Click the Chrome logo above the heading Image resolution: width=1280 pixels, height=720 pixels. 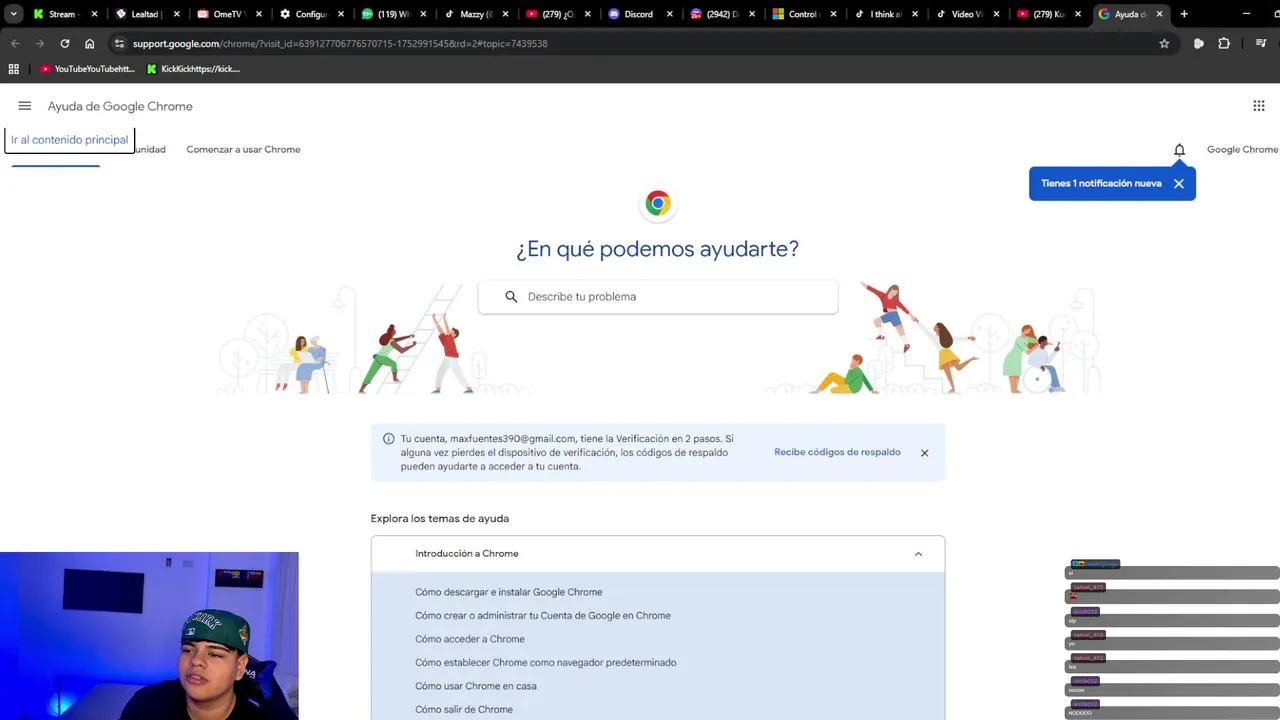click(658, 203)
